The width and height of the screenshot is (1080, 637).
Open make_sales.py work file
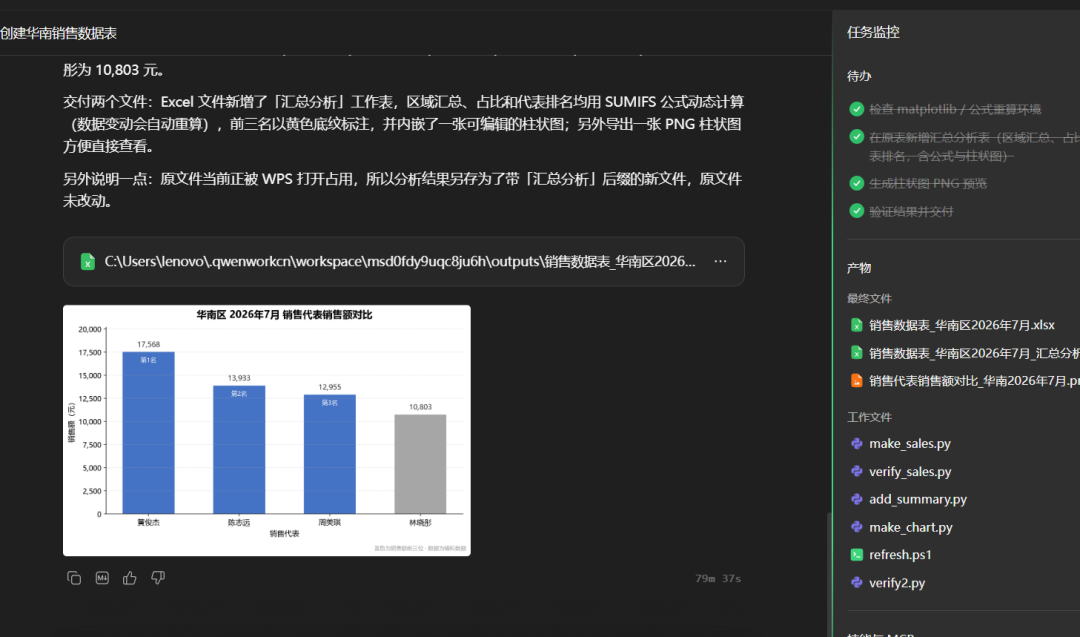tap(910, 443)
